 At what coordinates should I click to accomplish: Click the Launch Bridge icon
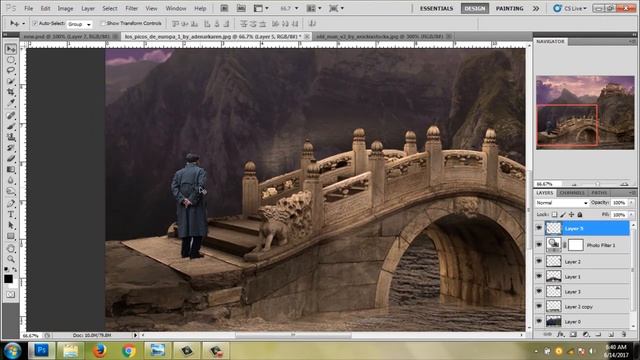point(224,8)
